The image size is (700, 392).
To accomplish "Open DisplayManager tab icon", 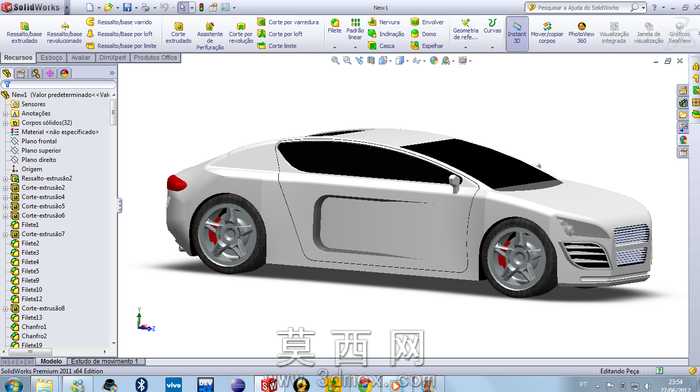I will [64, 73].
